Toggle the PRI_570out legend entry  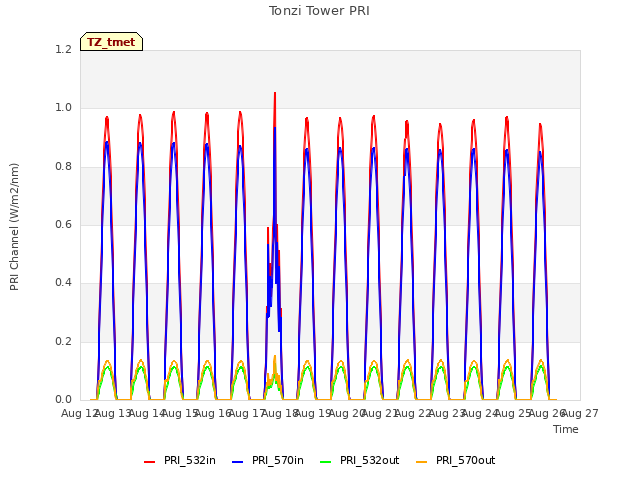[x=456, y=460]
